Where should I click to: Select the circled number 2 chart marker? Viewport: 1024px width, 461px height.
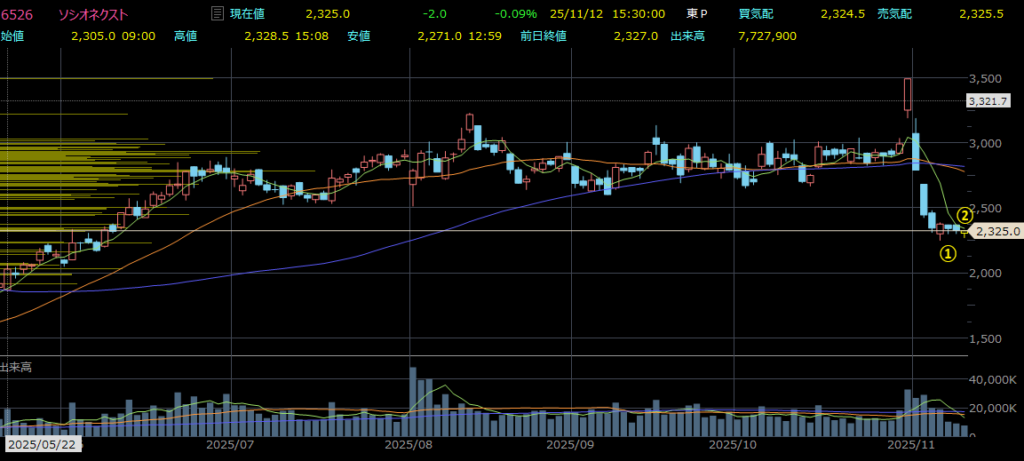pyautogui.click(x=965, y=214)
